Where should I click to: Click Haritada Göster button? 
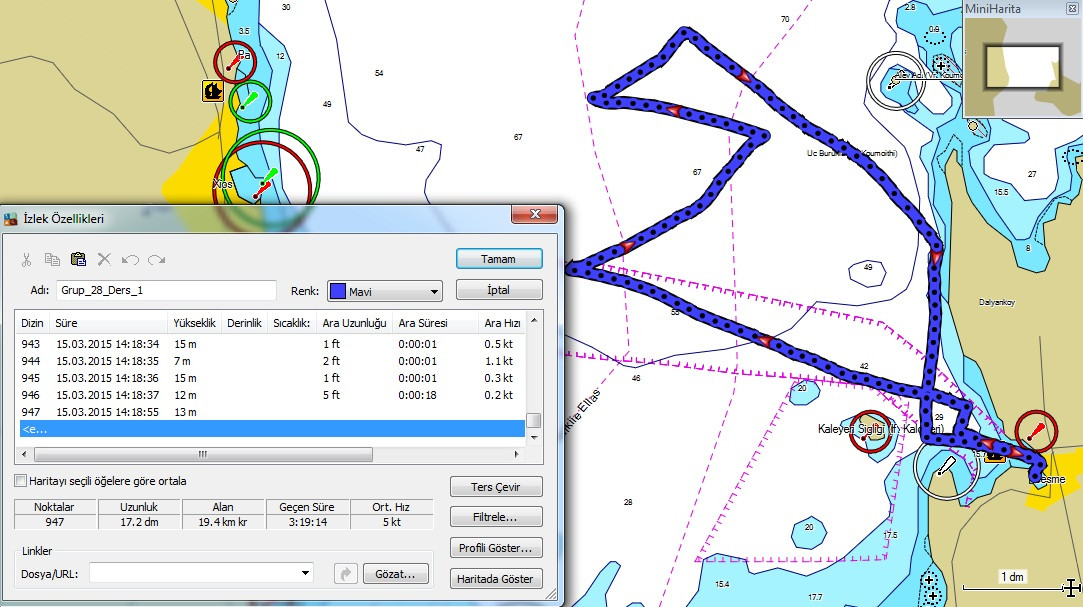coord(496,579)
